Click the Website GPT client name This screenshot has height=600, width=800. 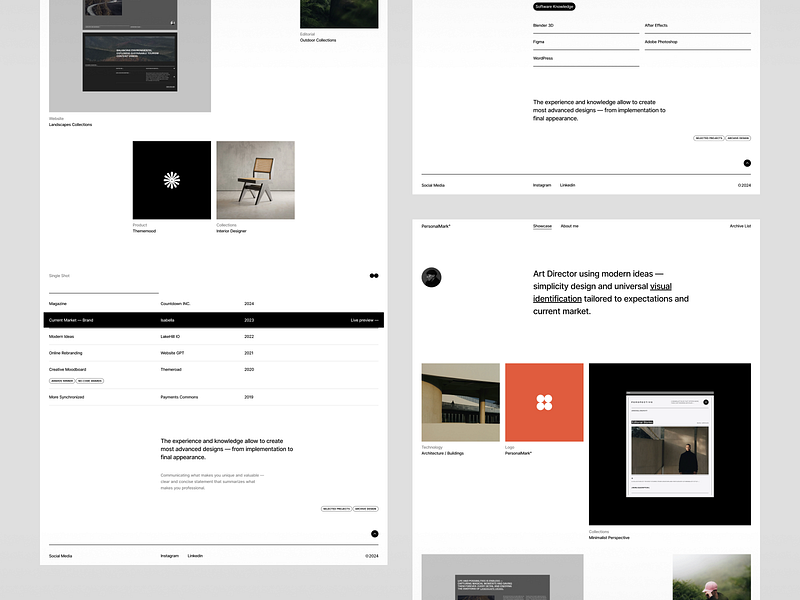[172, 353]
